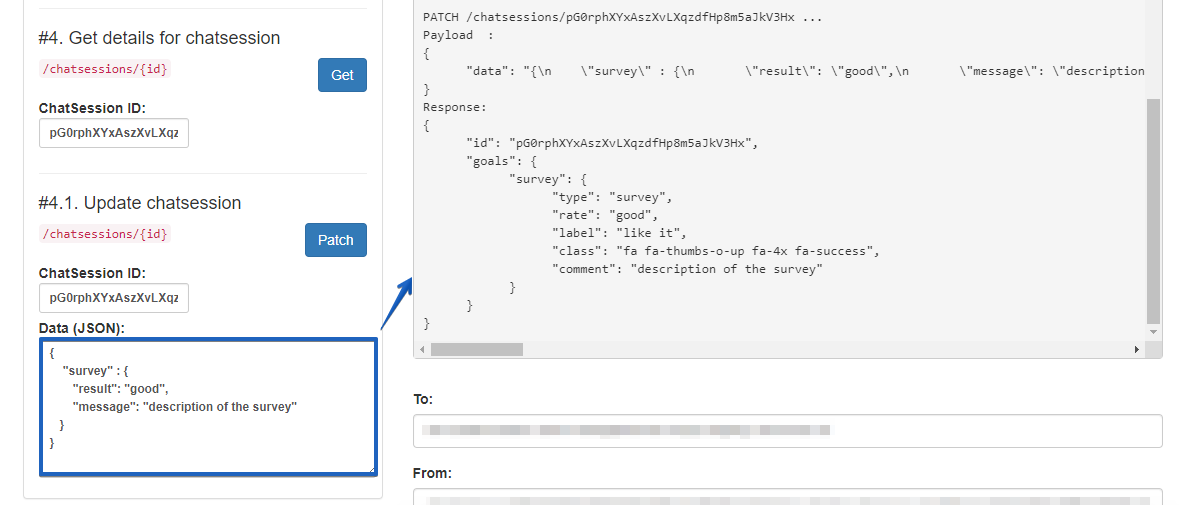Click the From: input field
The width and height of the screenshot is (1188, 505).
[x=788, y=497]
